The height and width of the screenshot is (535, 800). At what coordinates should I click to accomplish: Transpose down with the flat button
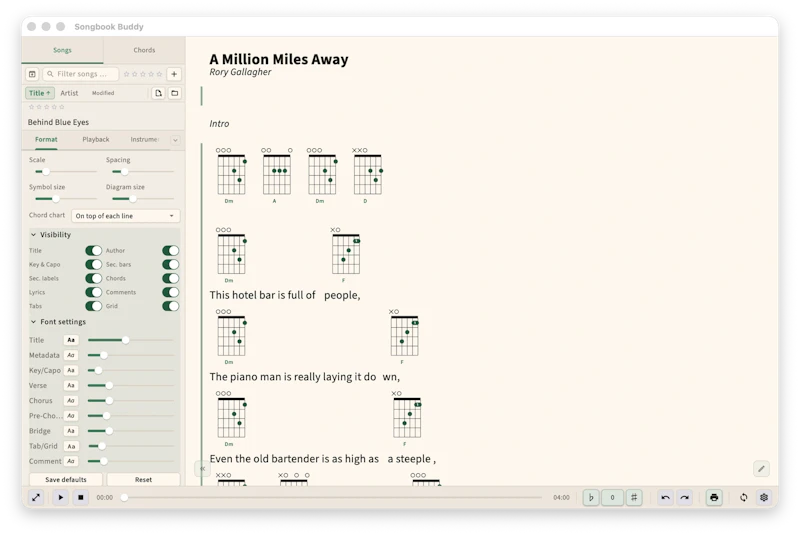coord(591,497)
